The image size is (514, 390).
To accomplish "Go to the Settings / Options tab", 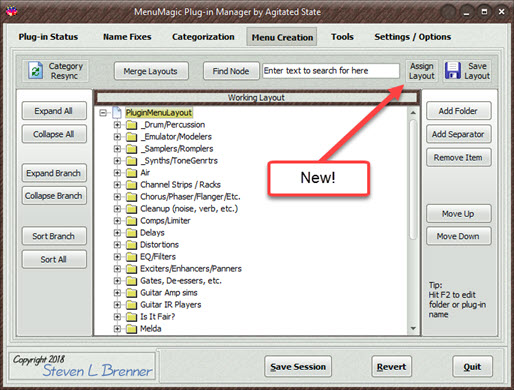I will (x=413, y=37).
